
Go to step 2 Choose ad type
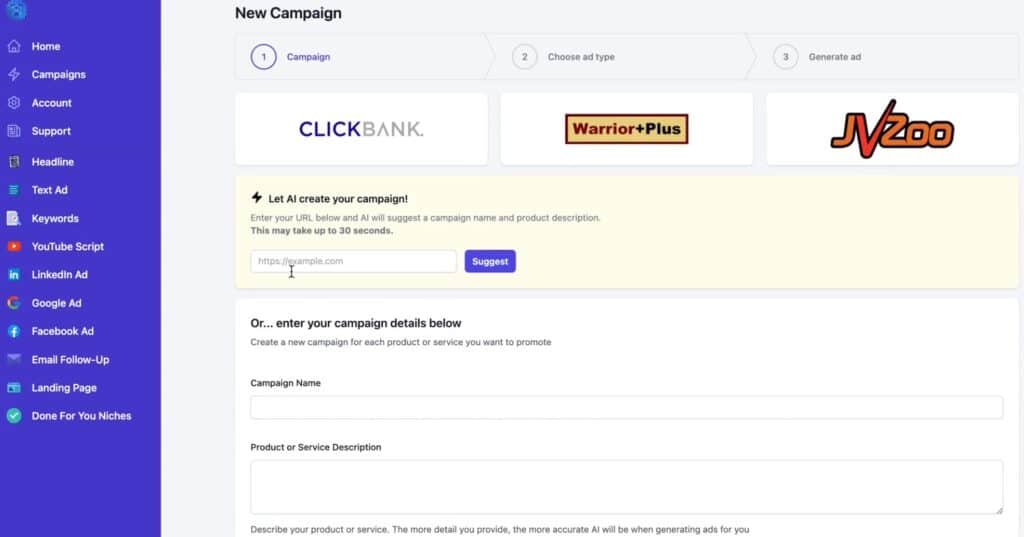580,57
